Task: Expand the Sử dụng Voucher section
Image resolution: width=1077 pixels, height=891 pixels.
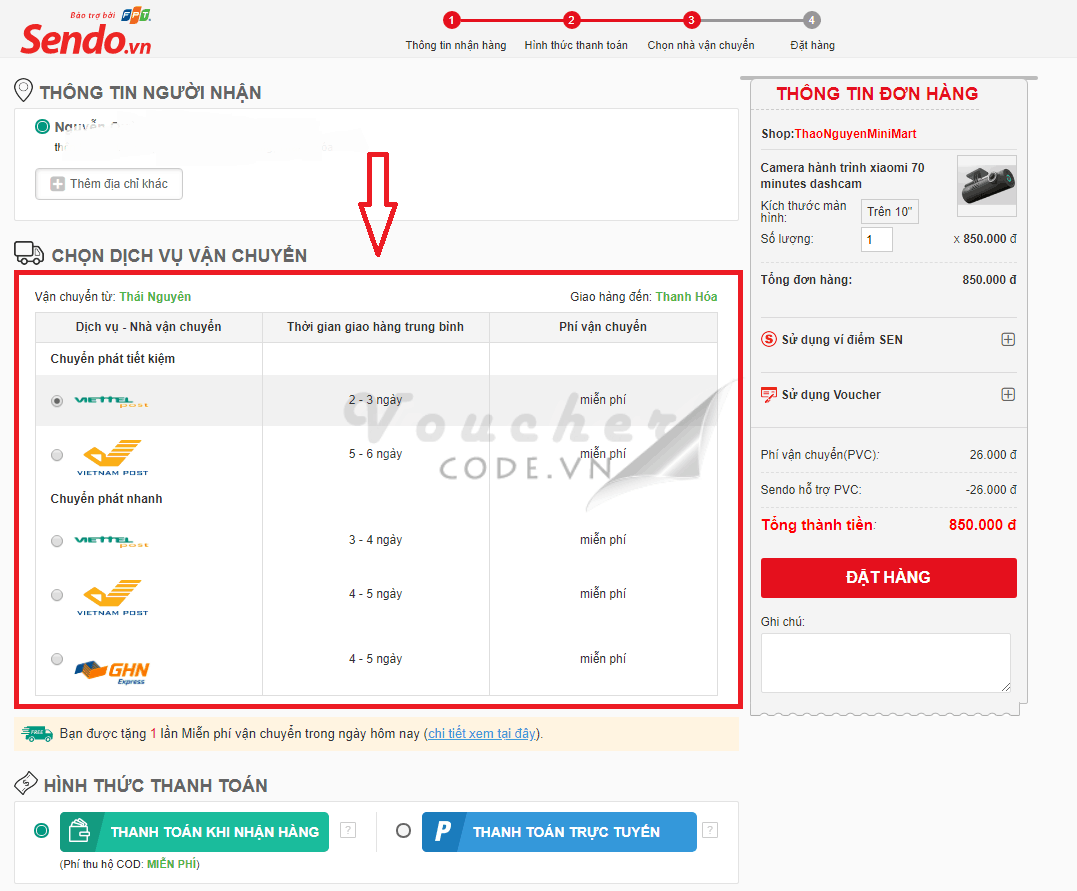Action: pyautogui.click(x=1008, y=395)
